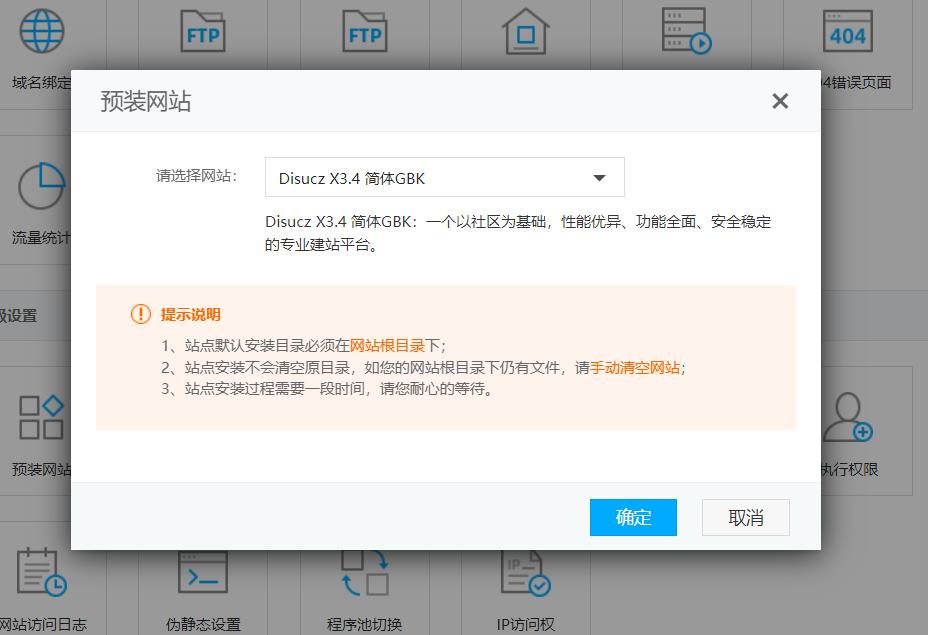Close the 预装网站 dialog
Screen dimensions: 928x635
click(780, 101)
